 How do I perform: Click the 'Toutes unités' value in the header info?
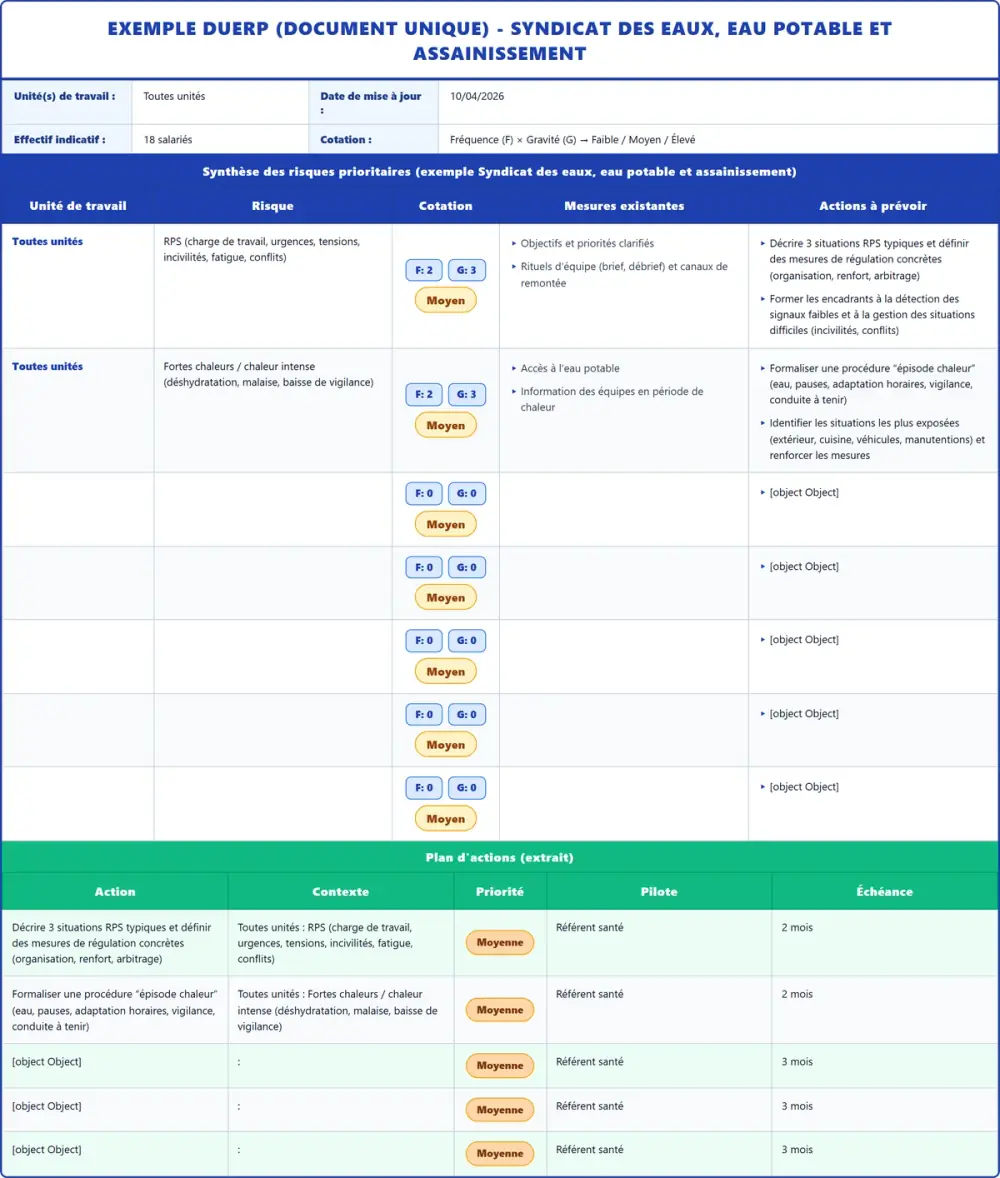point(174,96)
